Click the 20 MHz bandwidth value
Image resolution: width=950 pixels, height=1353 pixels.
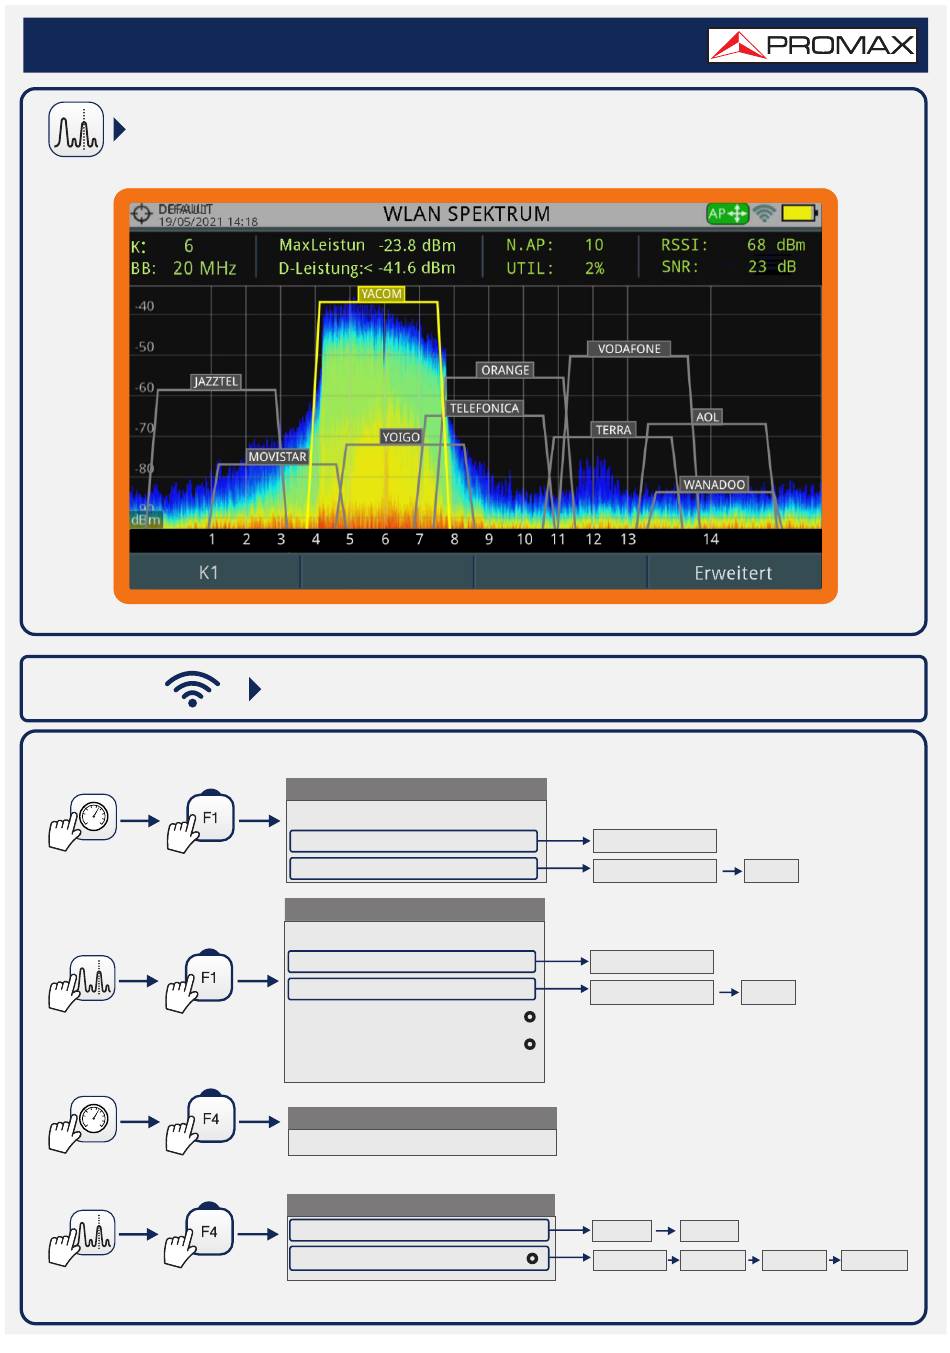pos(204,268)
